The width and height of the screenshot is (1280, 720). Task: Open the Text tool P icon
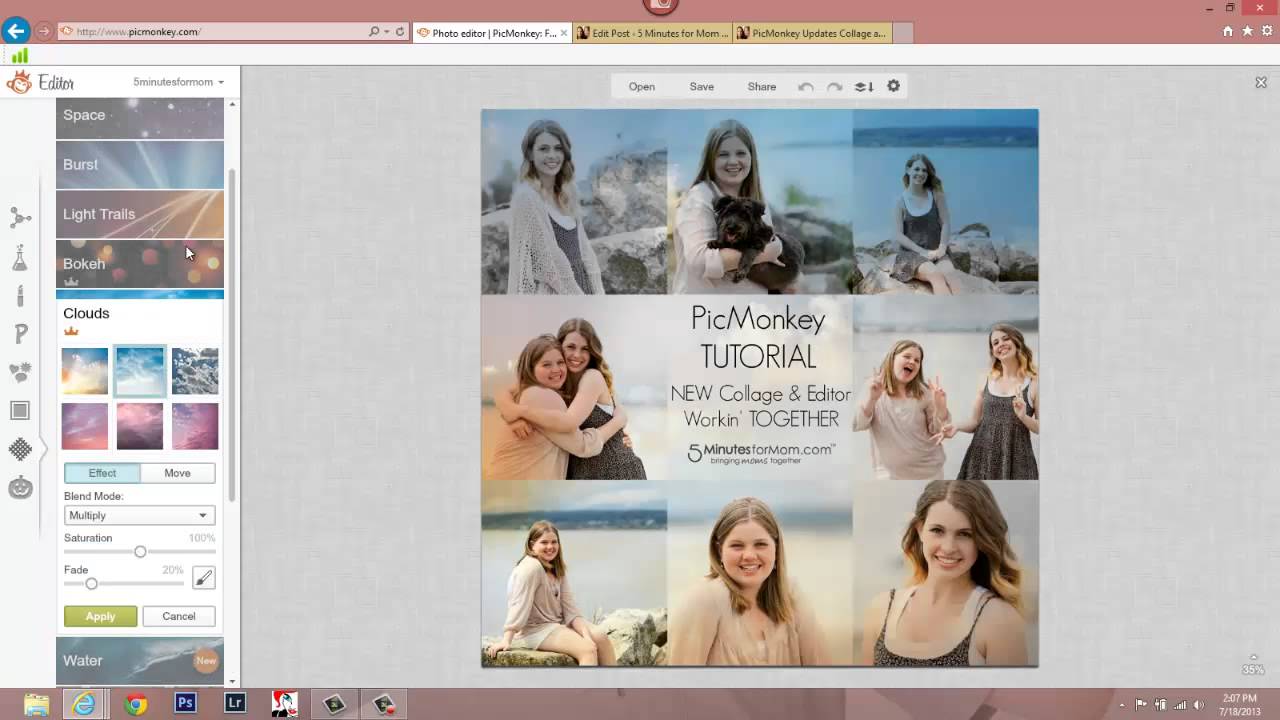tap(20, 335)
